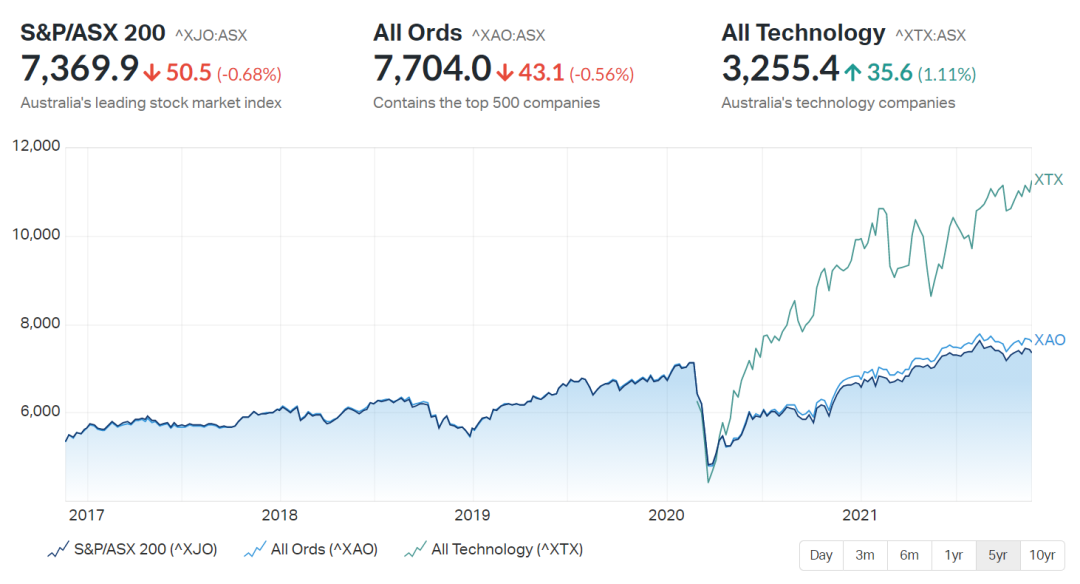Click the red down arrow beside 50.5
The width and height of the screenshot is (1080, 584).
click(152, 72)
